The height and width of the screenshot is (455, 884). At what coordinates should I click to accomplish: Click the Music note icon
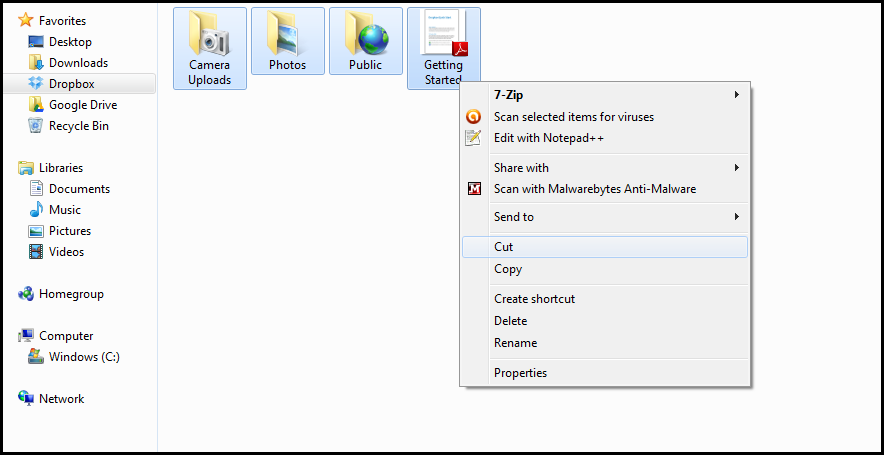[x=36, y=209]
